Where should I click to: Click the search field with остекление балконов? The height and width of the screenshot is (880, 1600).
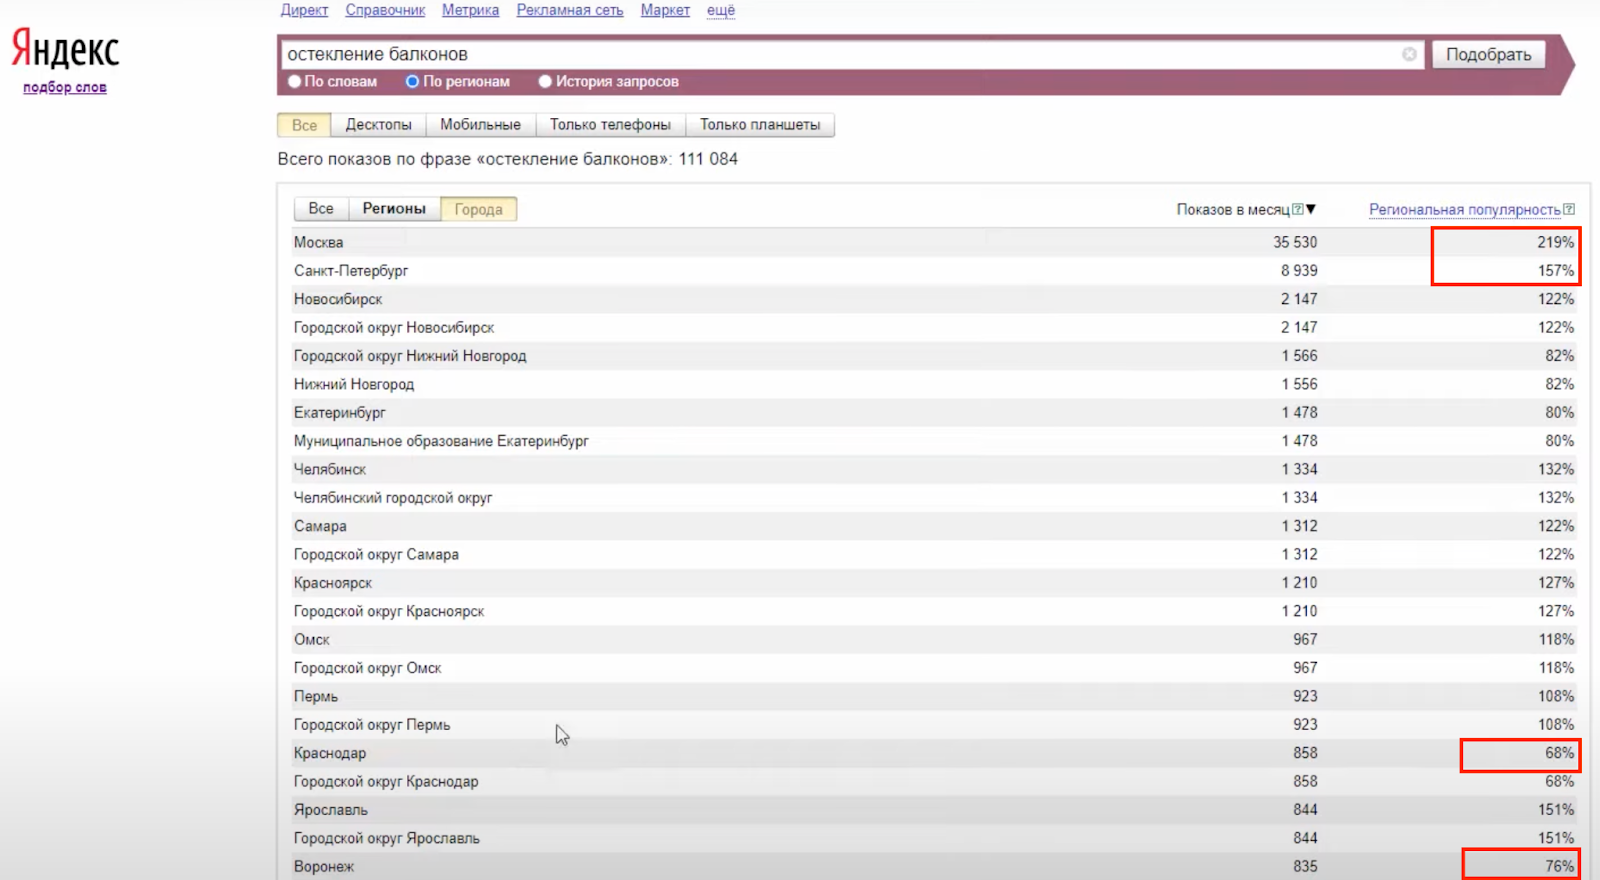pos(840,54)
